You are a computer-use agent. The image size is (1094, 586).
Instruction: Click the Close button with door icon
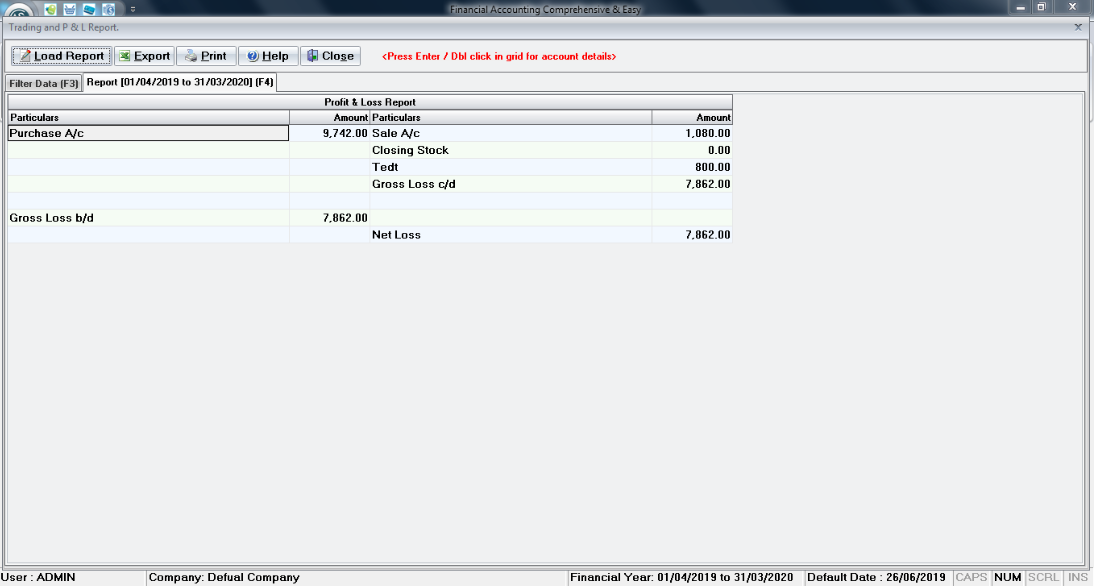click(329, 56)
